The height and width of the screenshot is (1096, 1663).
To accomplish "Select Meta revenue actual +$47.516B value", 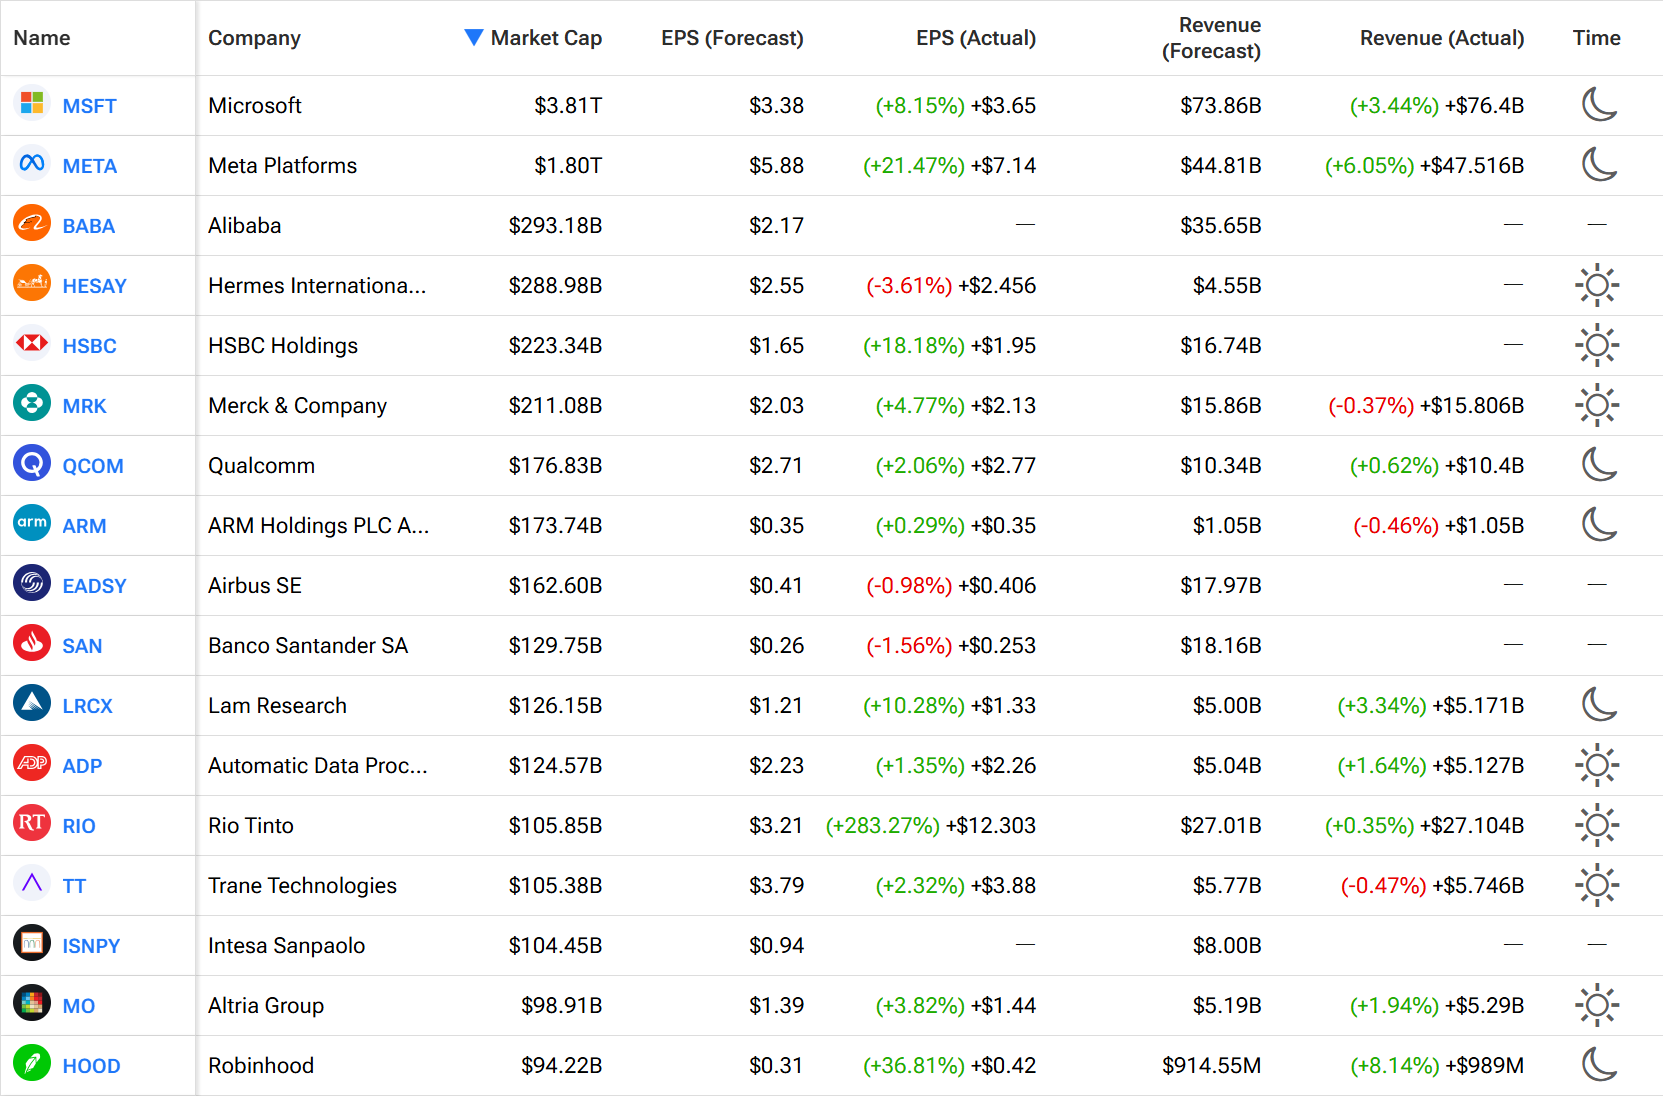I will point(1472,165).
